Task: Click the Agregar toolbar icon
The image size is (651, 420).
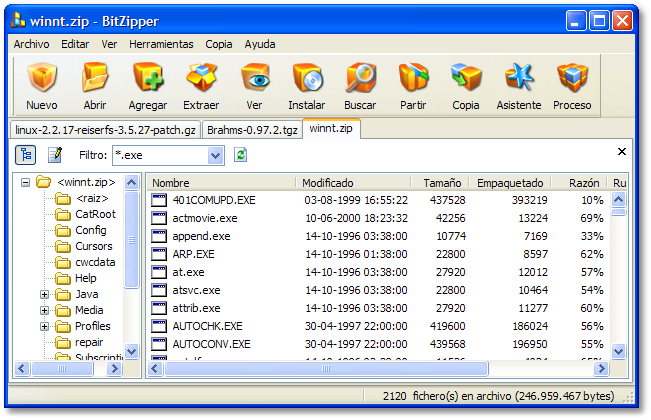Action: click(148, 78)
